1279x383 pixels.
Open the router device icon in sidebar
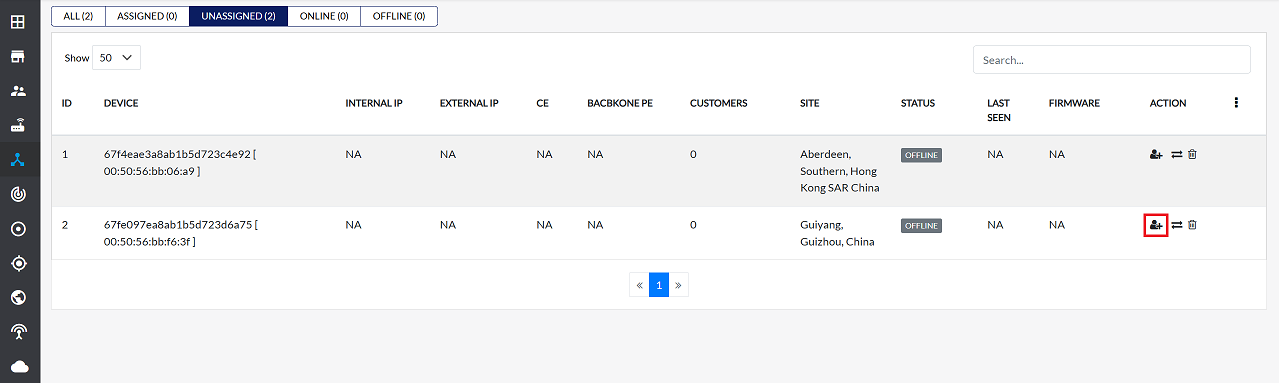(x=18, y=126)
